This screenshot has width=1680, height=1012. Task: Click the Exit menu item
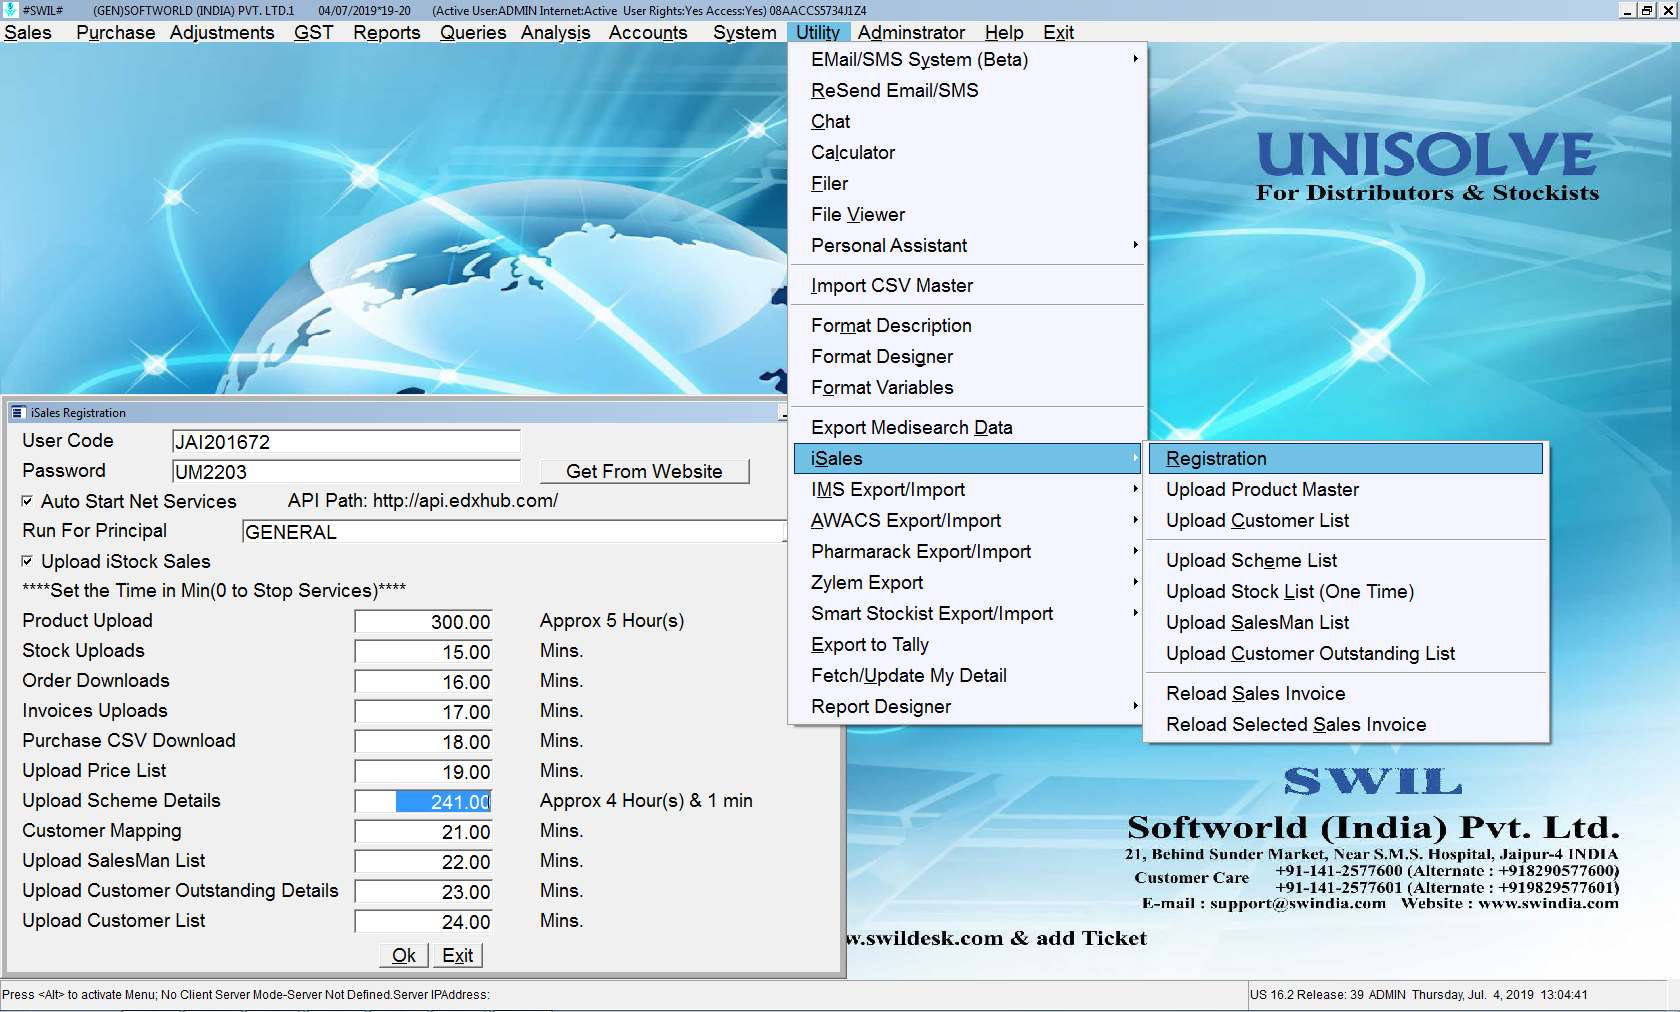coord(1058,32)
